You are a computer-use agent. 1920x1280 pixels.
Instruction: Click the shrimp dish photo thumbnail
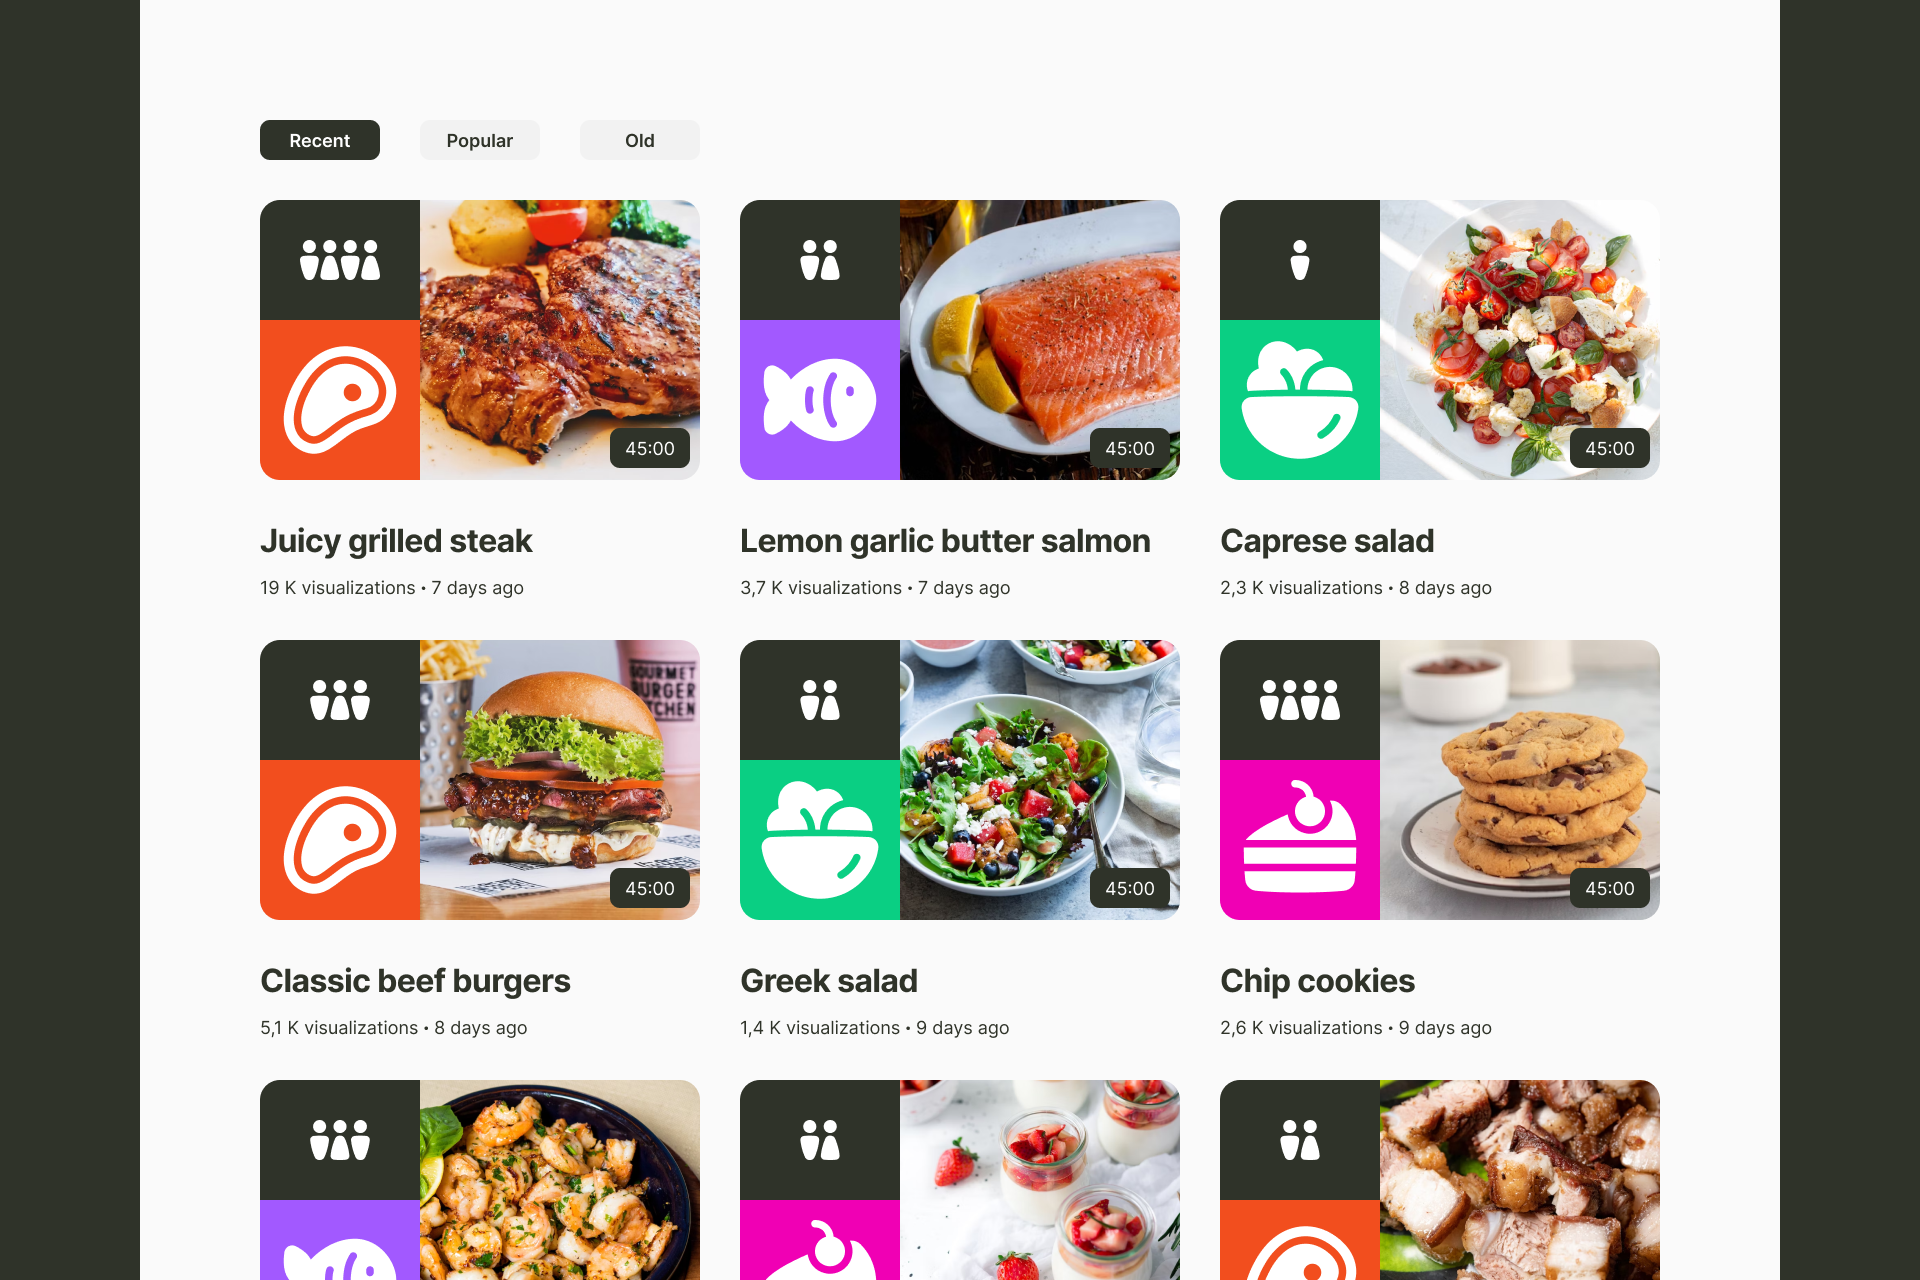point(560,1180)
